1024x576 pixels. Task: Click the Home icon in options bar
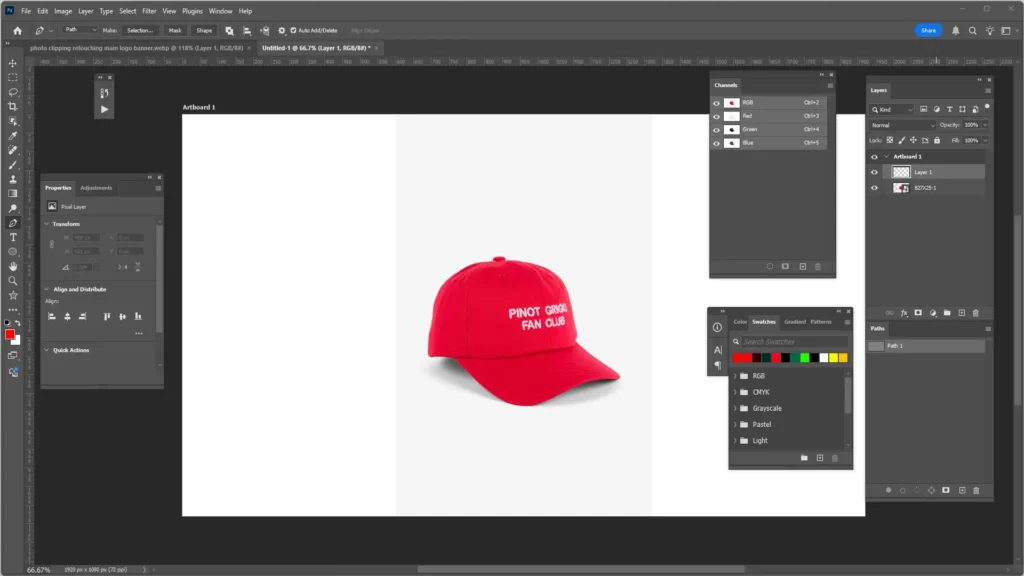tap(17, 31)
